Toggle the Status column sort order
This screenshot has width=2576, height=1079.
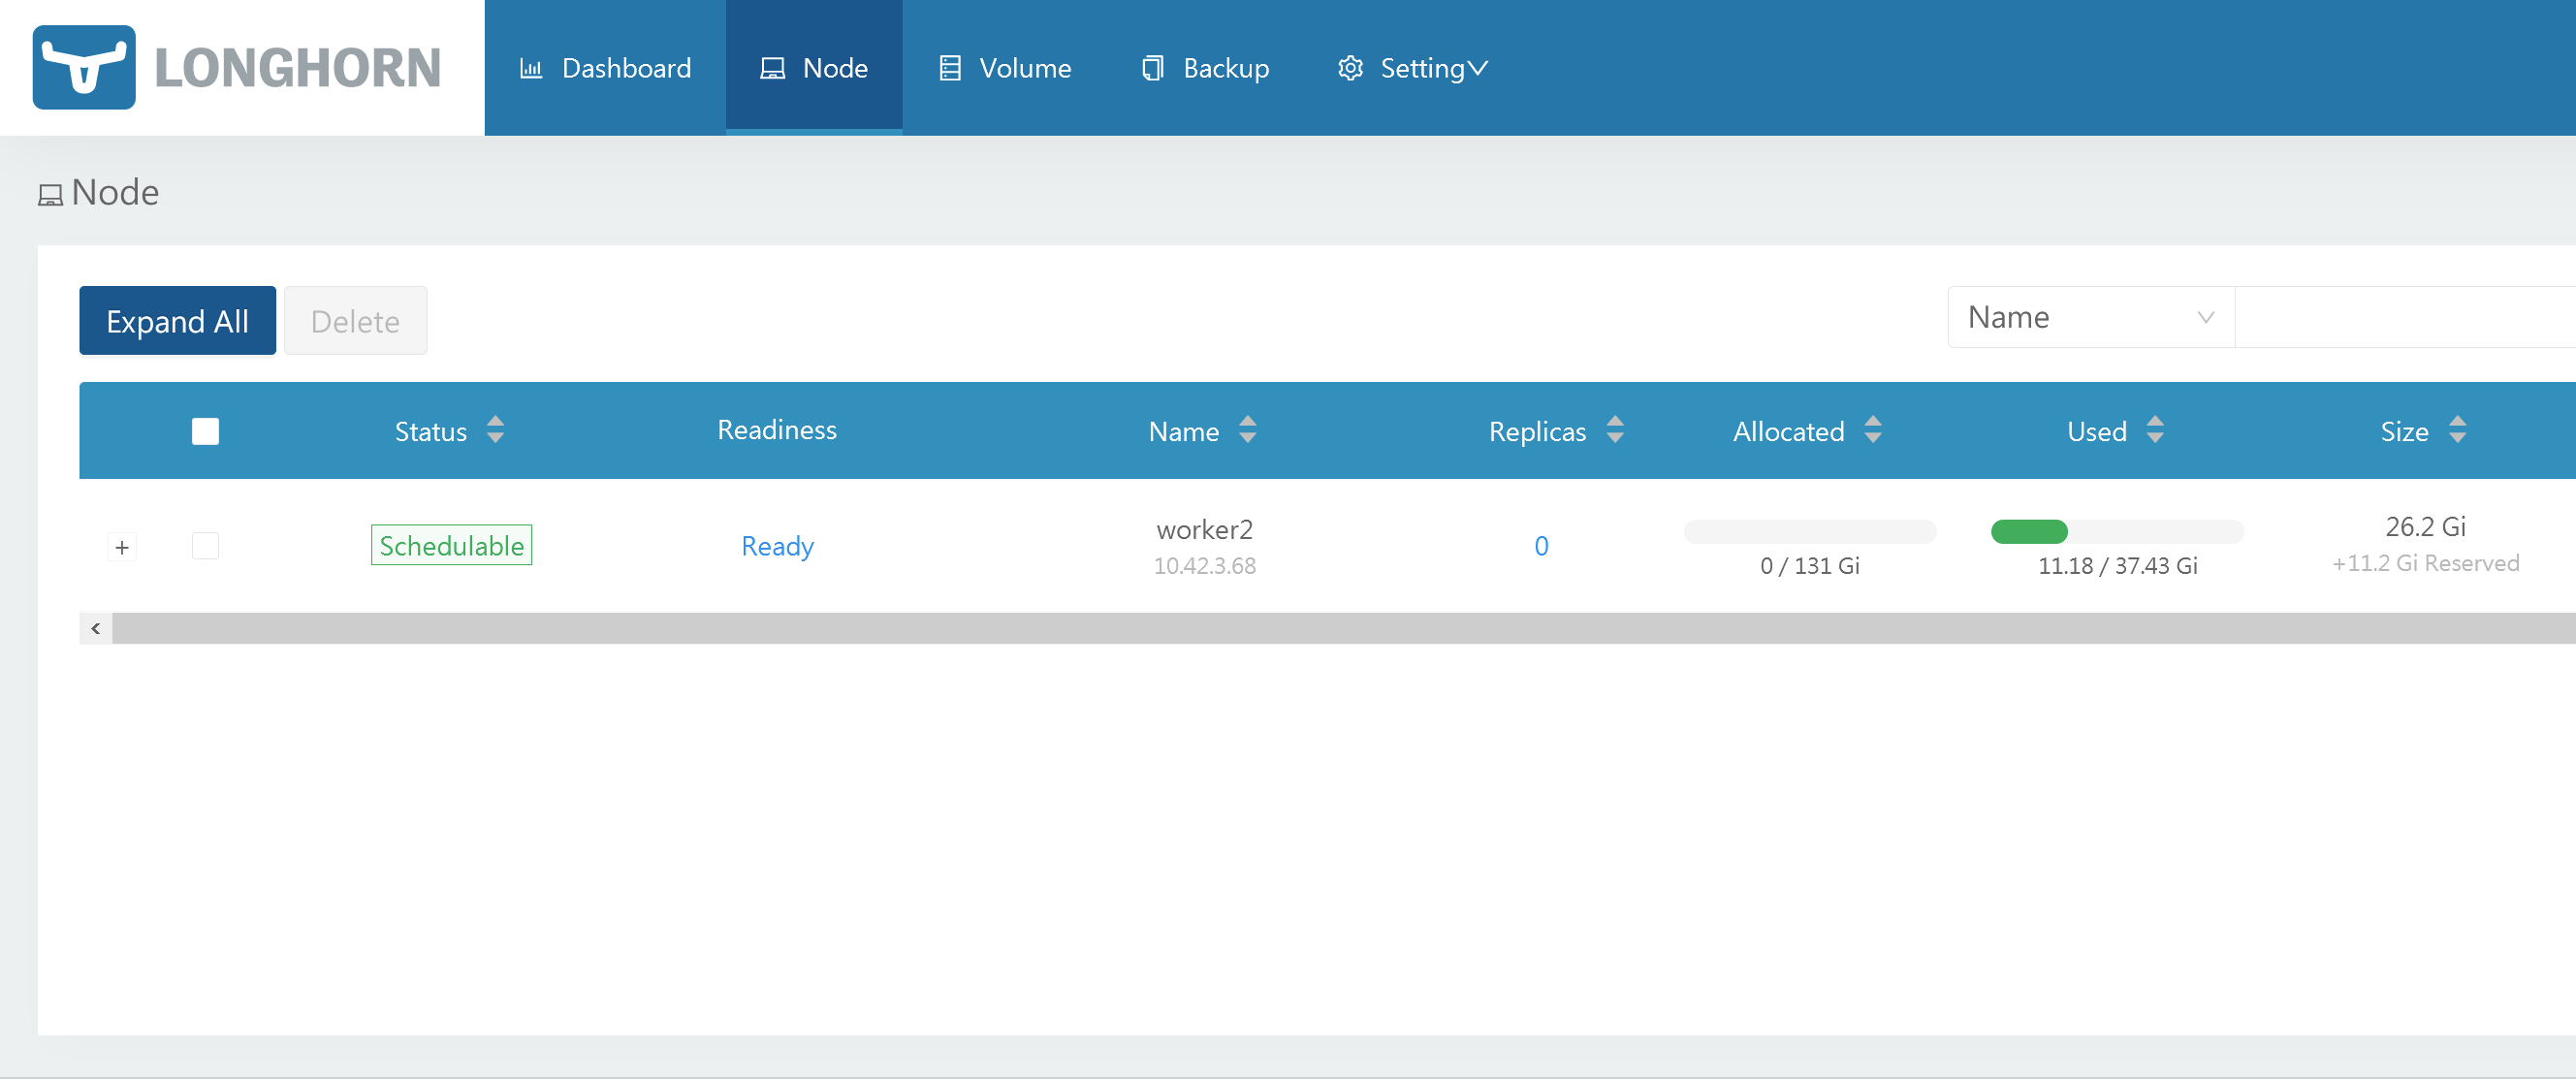coord(495,431)
